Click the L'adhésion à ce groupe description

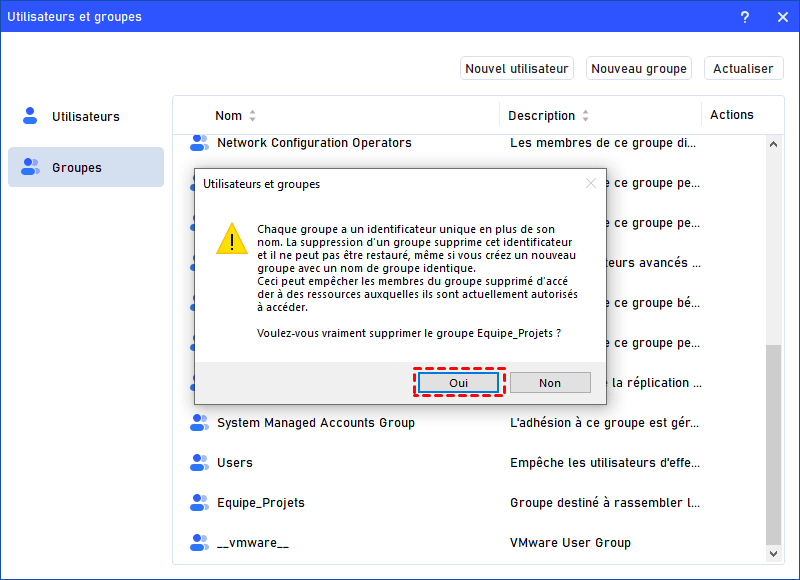[x=604, y=423]
